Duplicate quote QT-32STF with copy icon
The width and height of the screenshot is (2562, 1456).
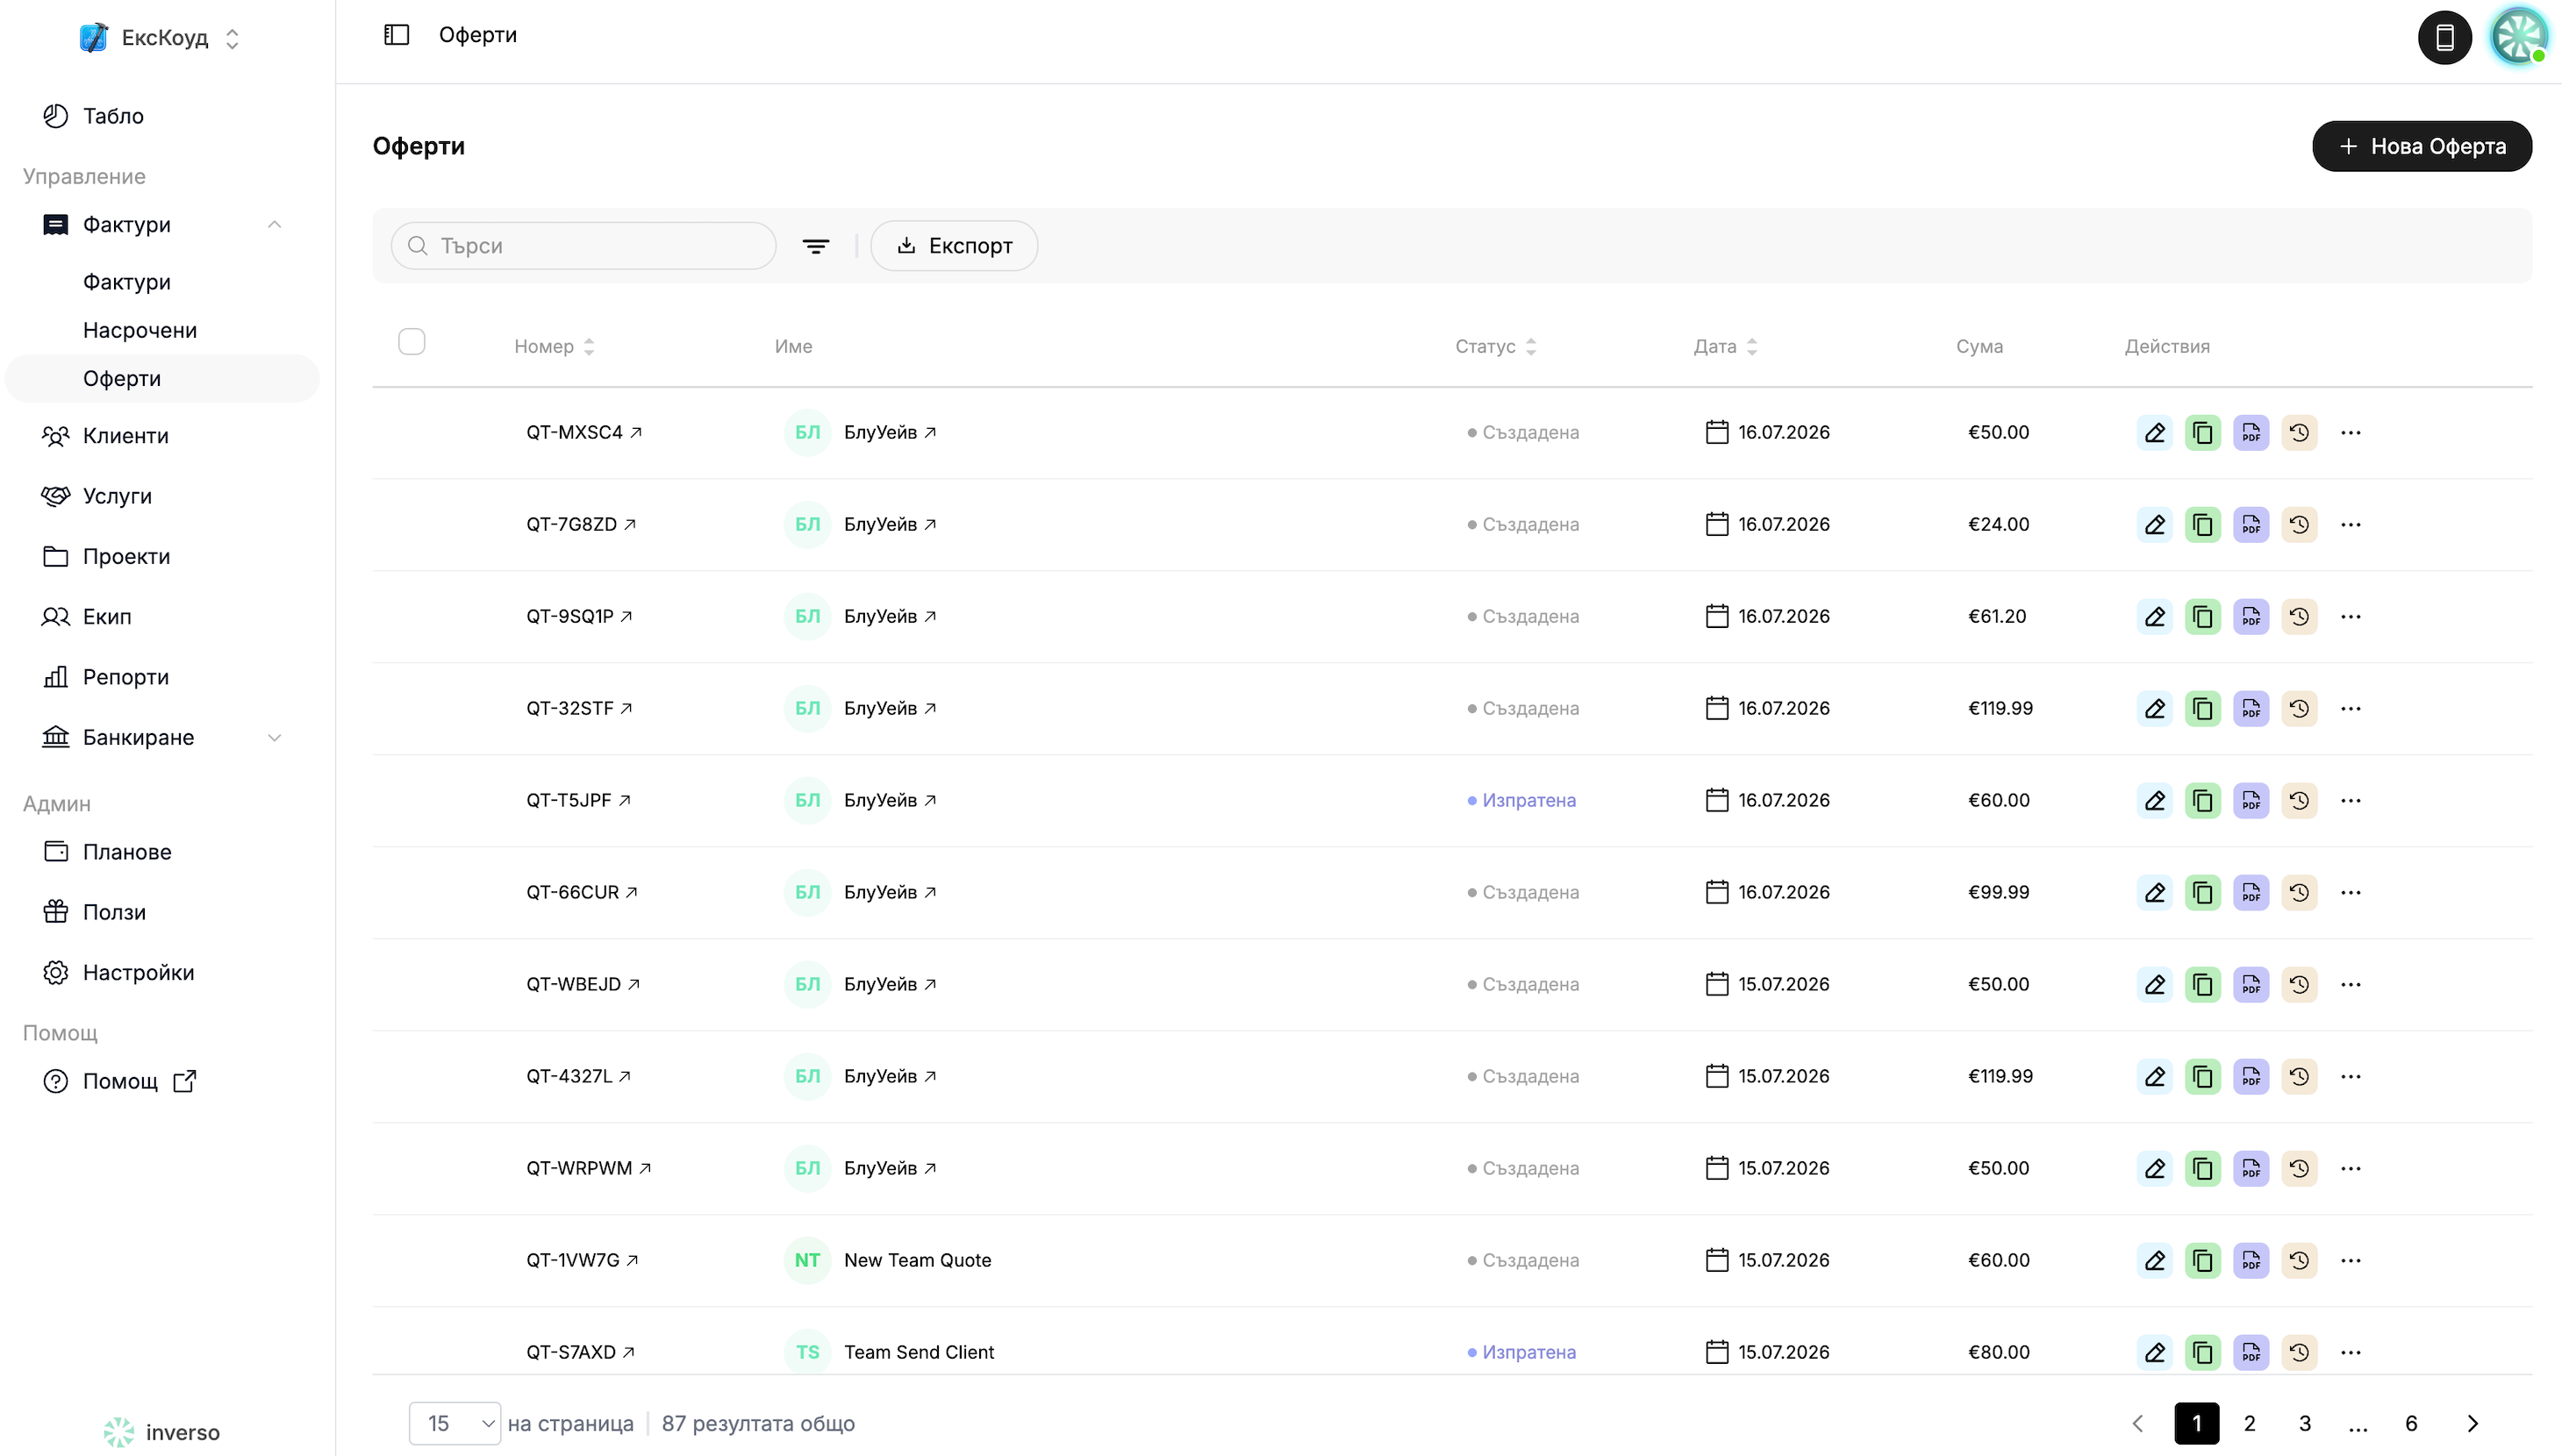click(2202, 709)
